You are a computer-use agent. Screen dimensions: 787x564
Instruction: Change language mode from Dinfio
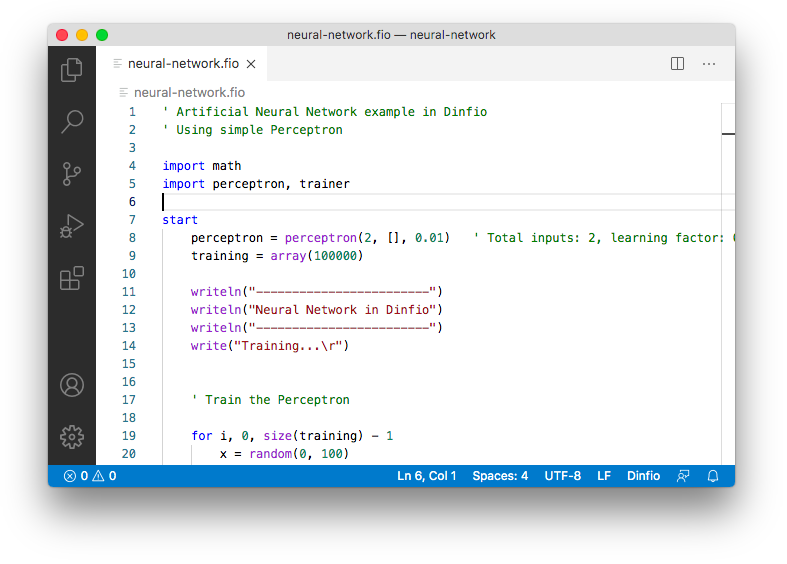[x=643, y=476]
